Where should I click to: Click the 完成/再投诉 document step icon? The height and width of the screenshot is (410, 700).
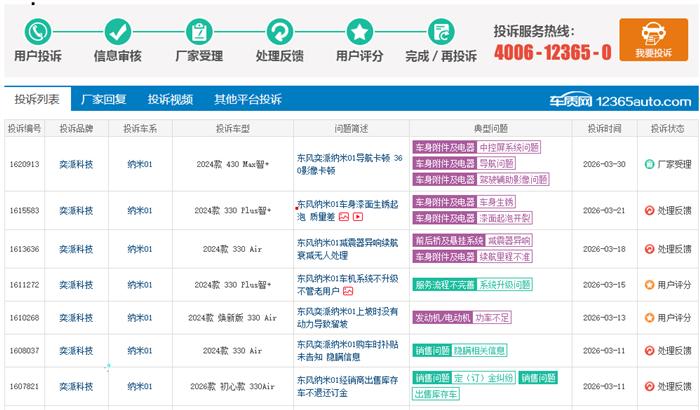[440, 31]
